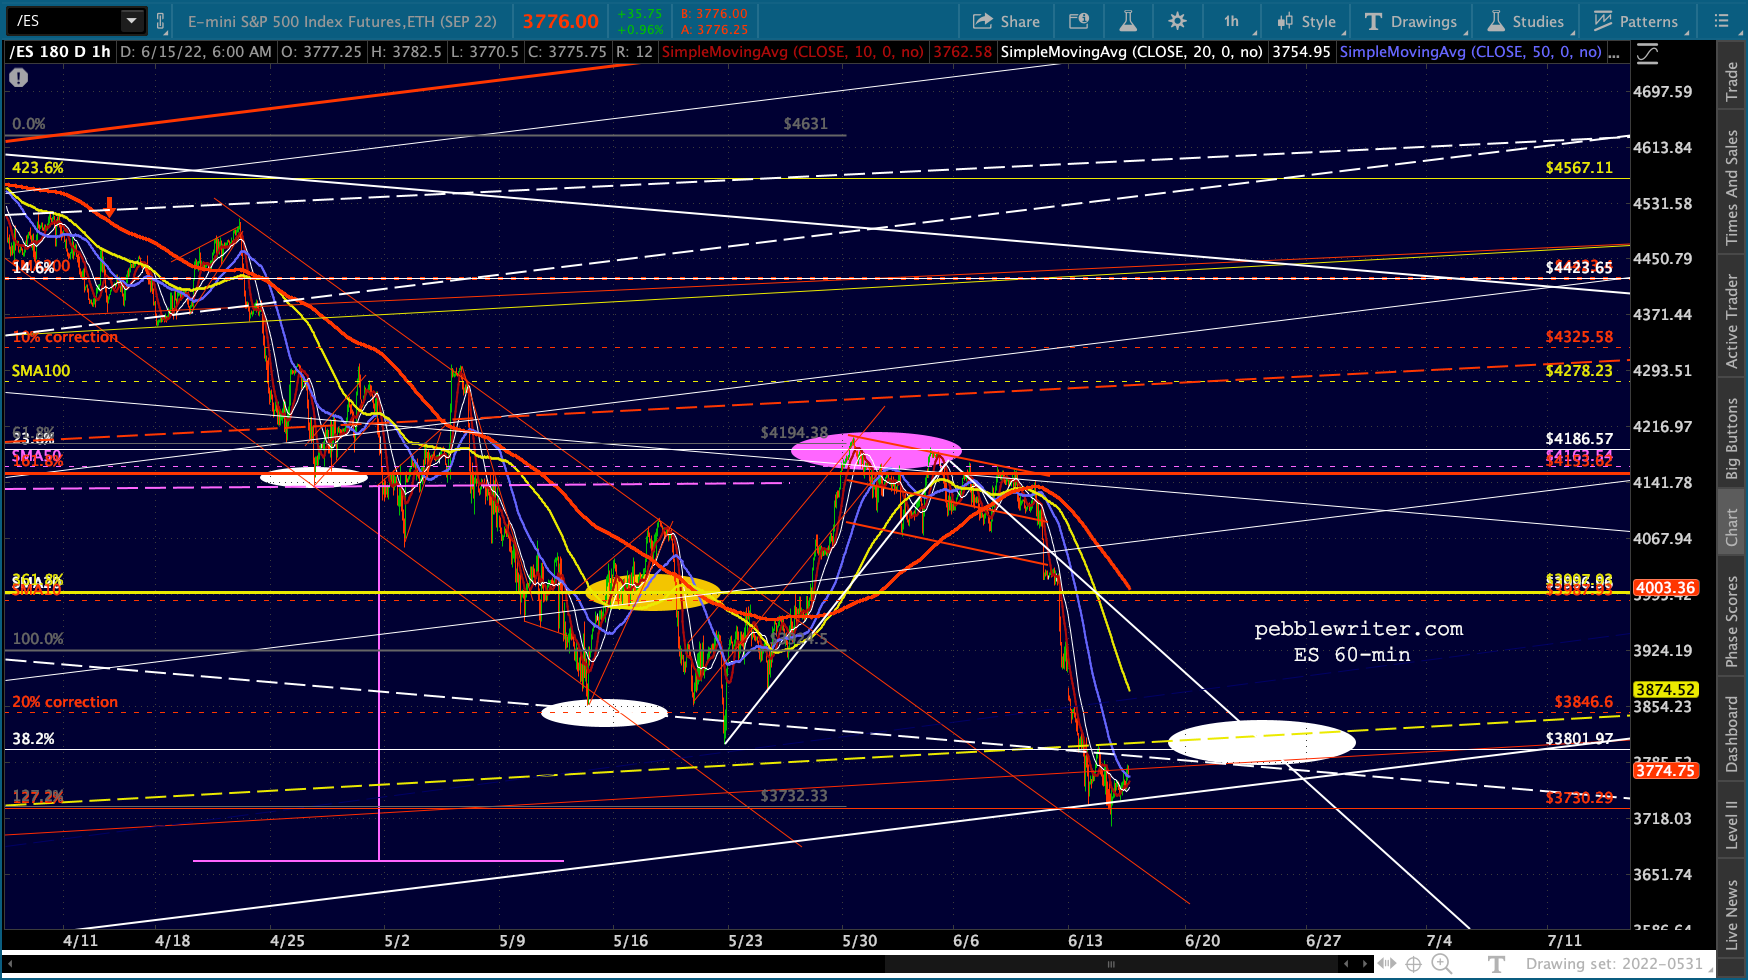Click the $3846.6 price level label
This screenshot has width=1748, height=980.
click(x=1583, y=702)
